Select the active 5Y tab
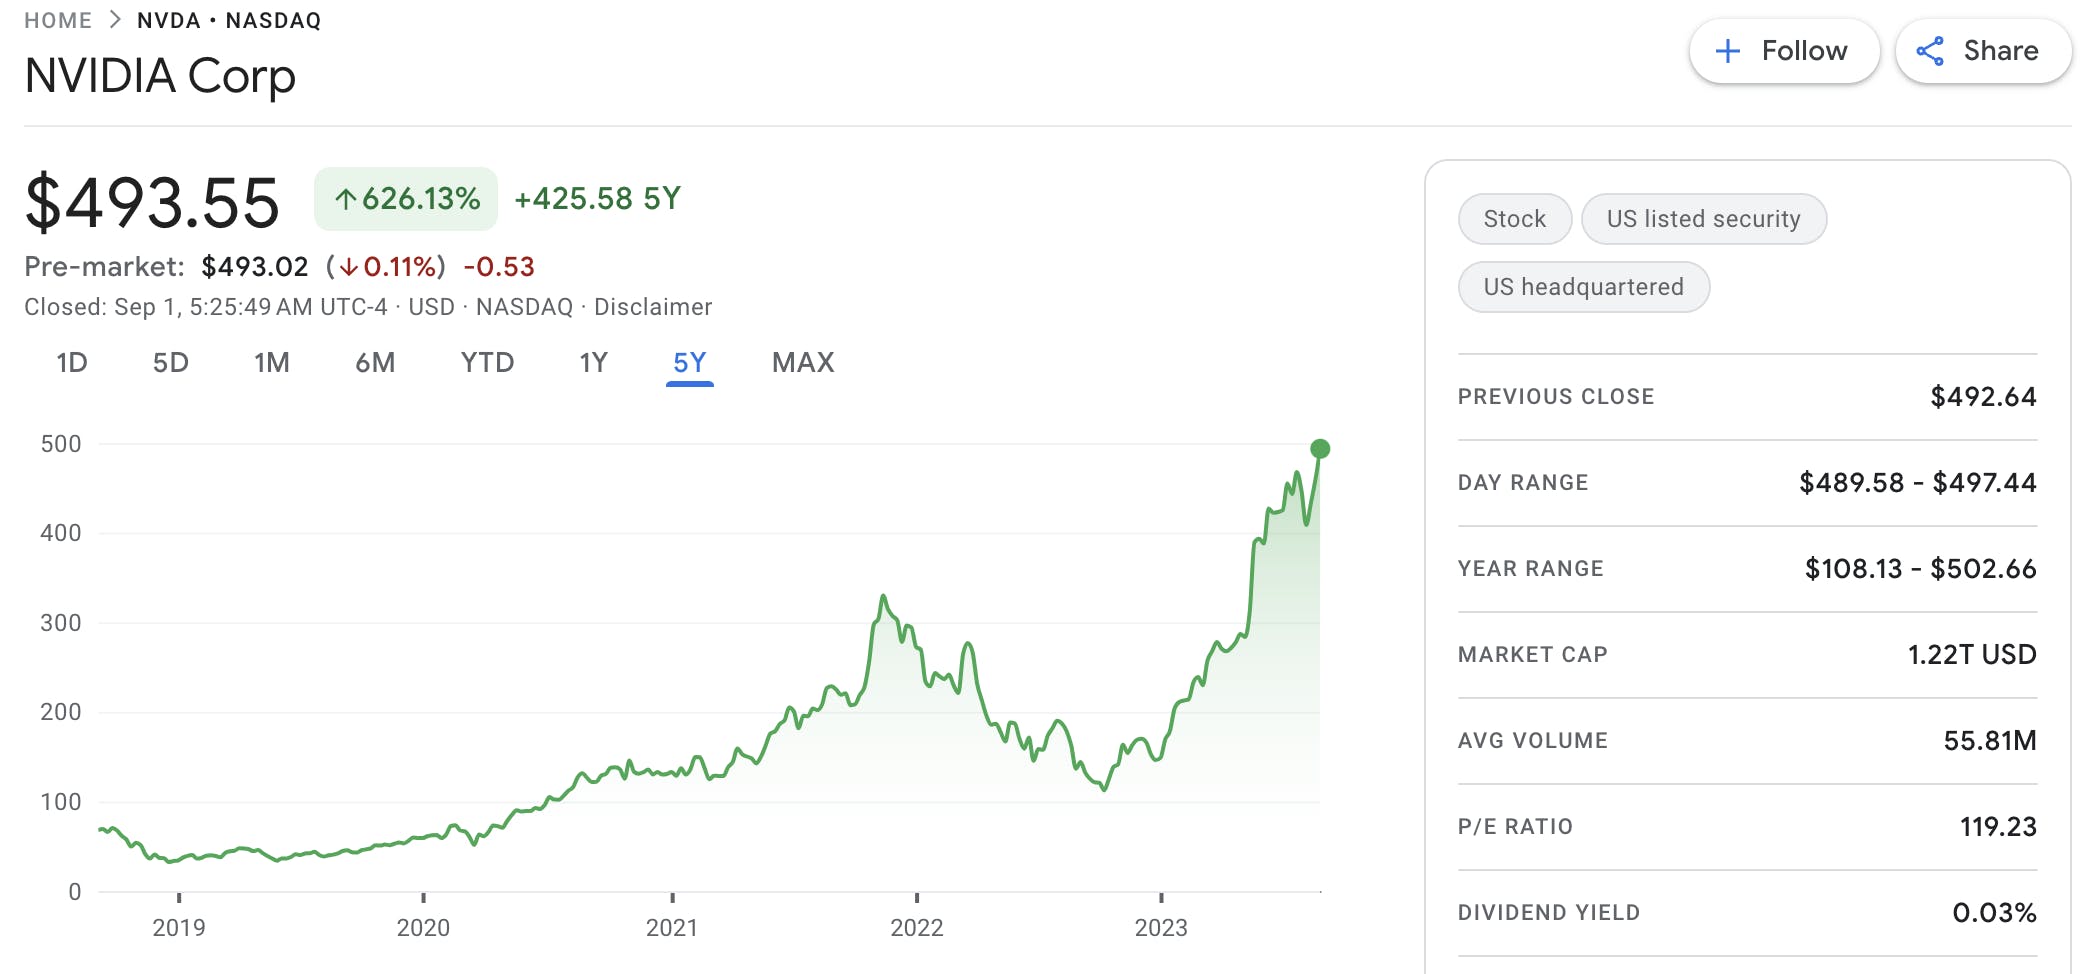 point(690,363)
